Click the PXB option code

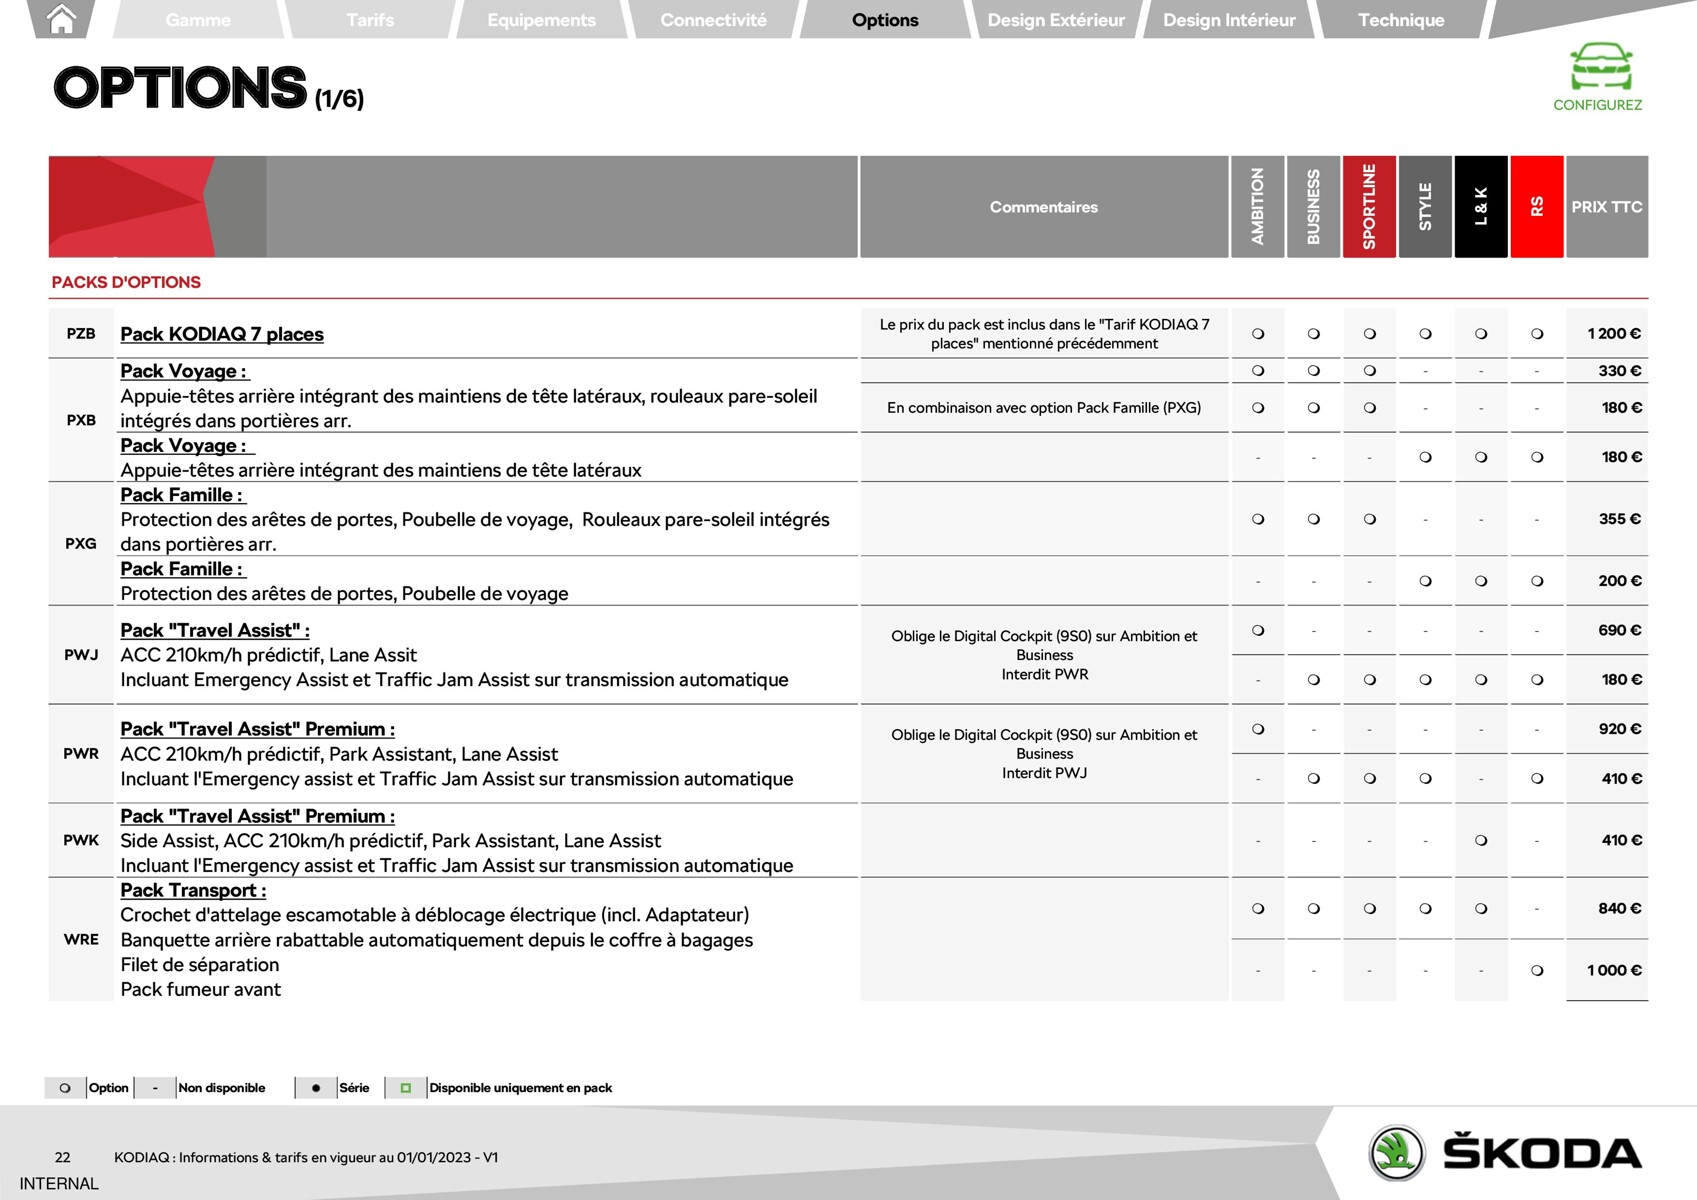tap(81, 420)
